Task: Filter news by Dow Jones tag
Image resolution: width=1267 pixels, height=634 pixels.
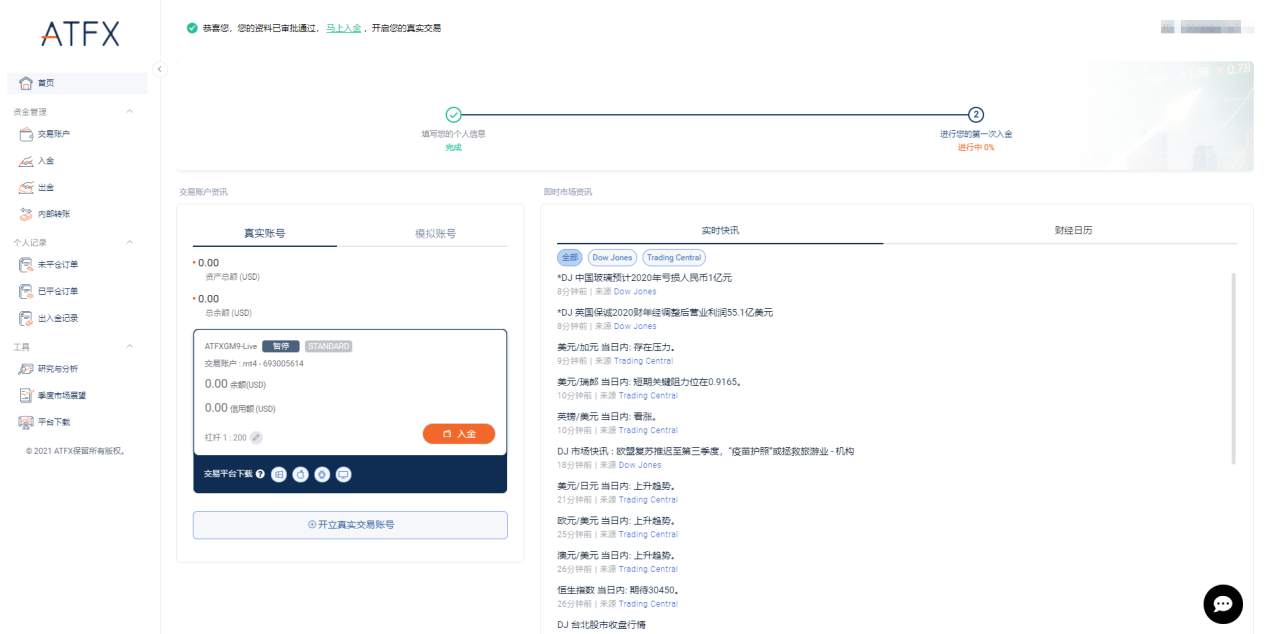Action: point(612,257)
